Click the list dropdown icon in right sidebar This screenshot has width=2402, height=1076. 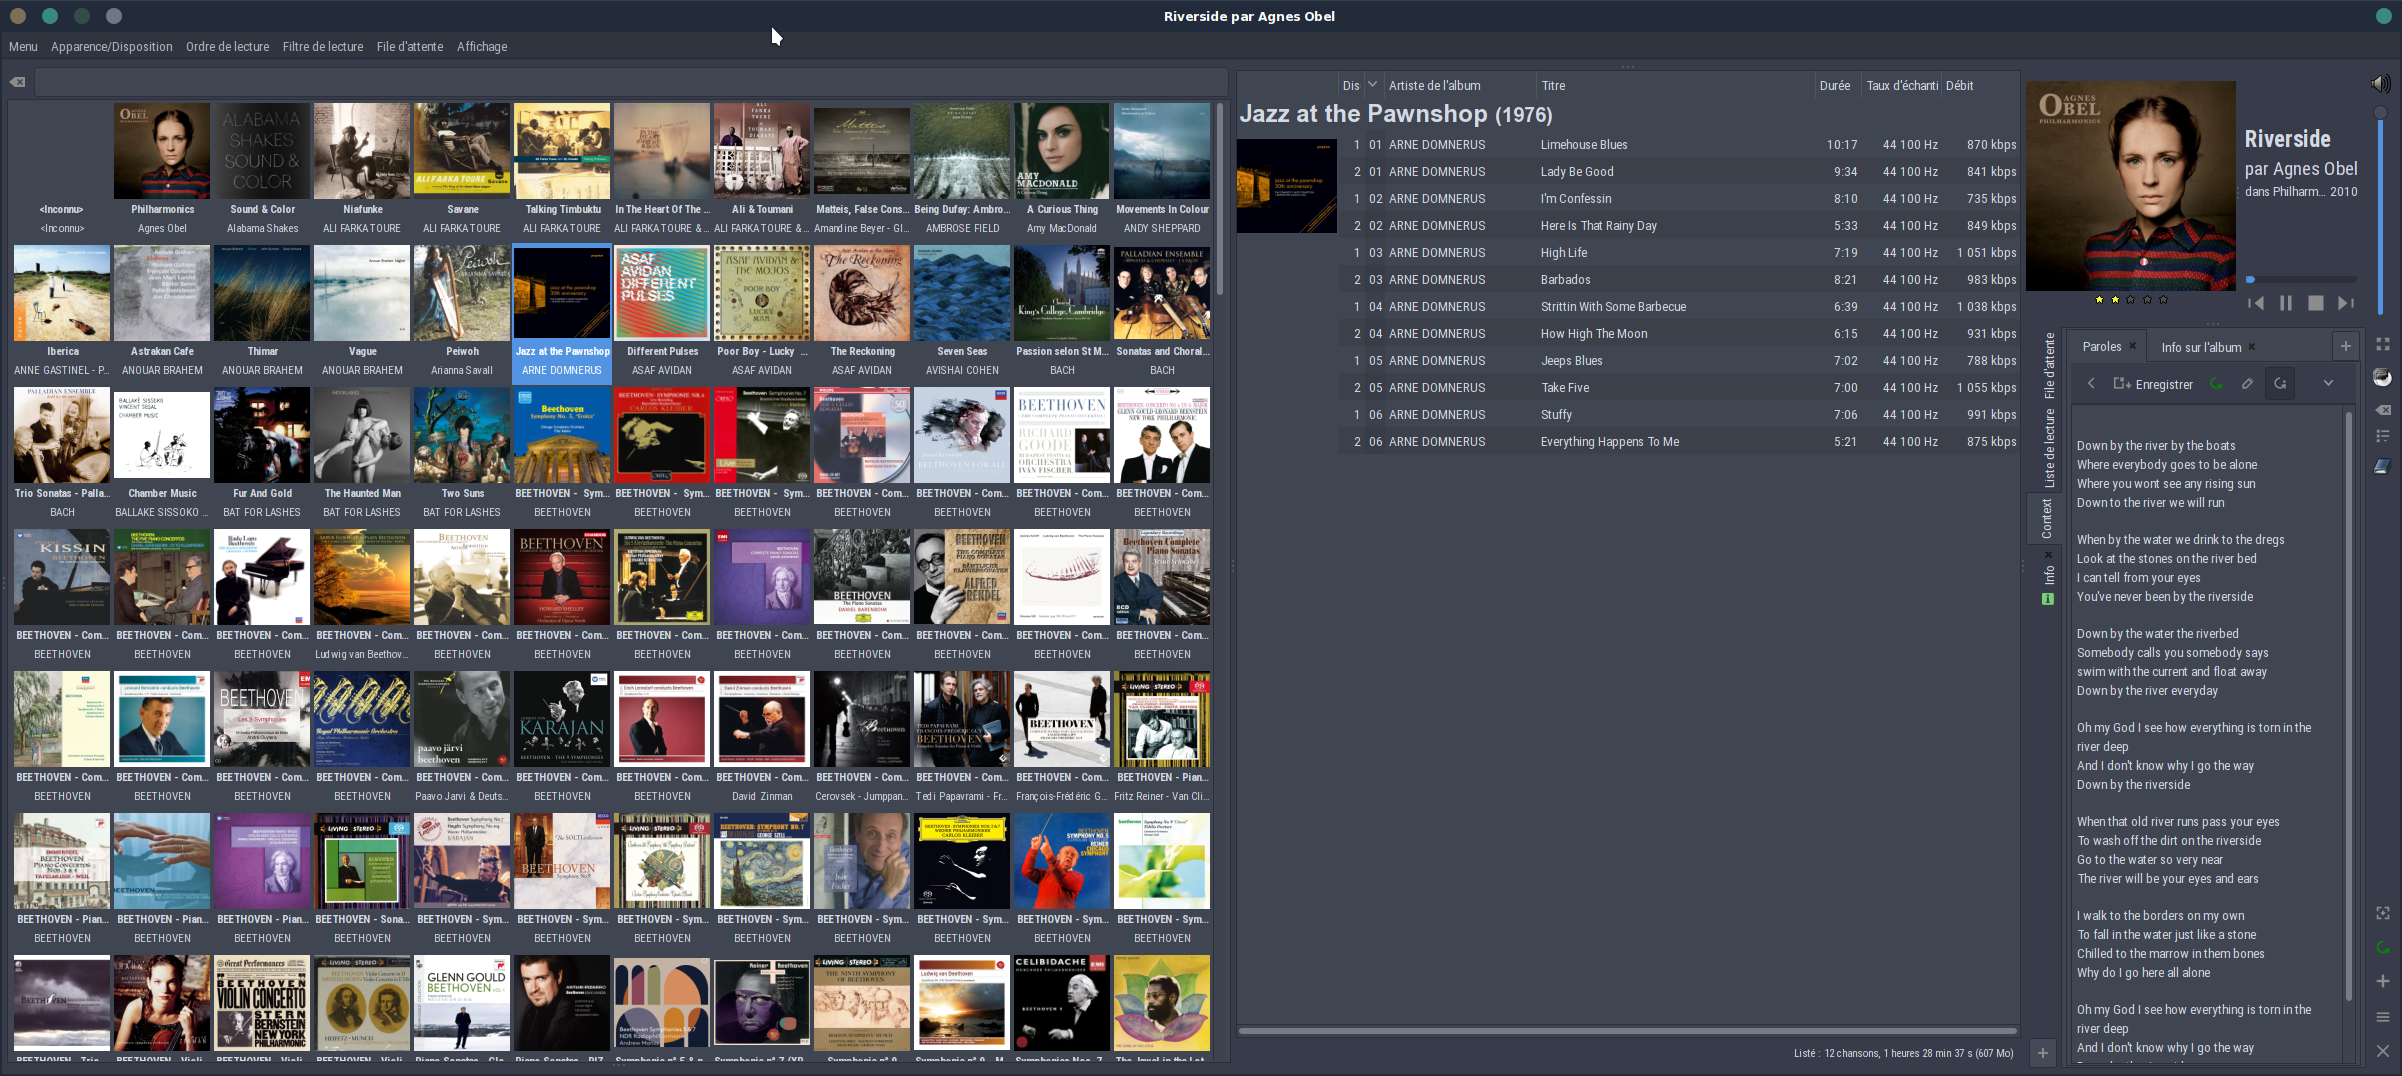[x=2383, y=436]
